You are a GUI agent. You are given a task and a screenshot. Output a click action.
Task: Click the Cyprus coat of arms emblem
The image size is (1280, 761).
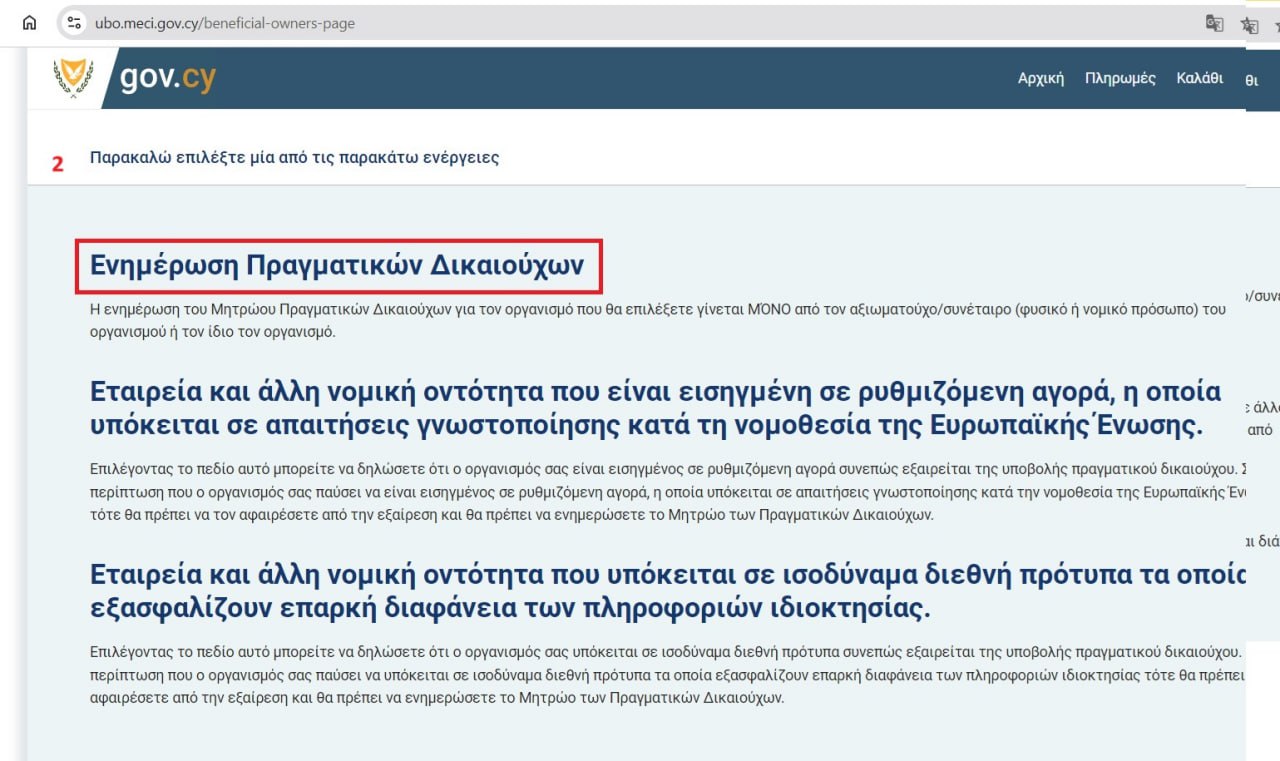[73, 78]
